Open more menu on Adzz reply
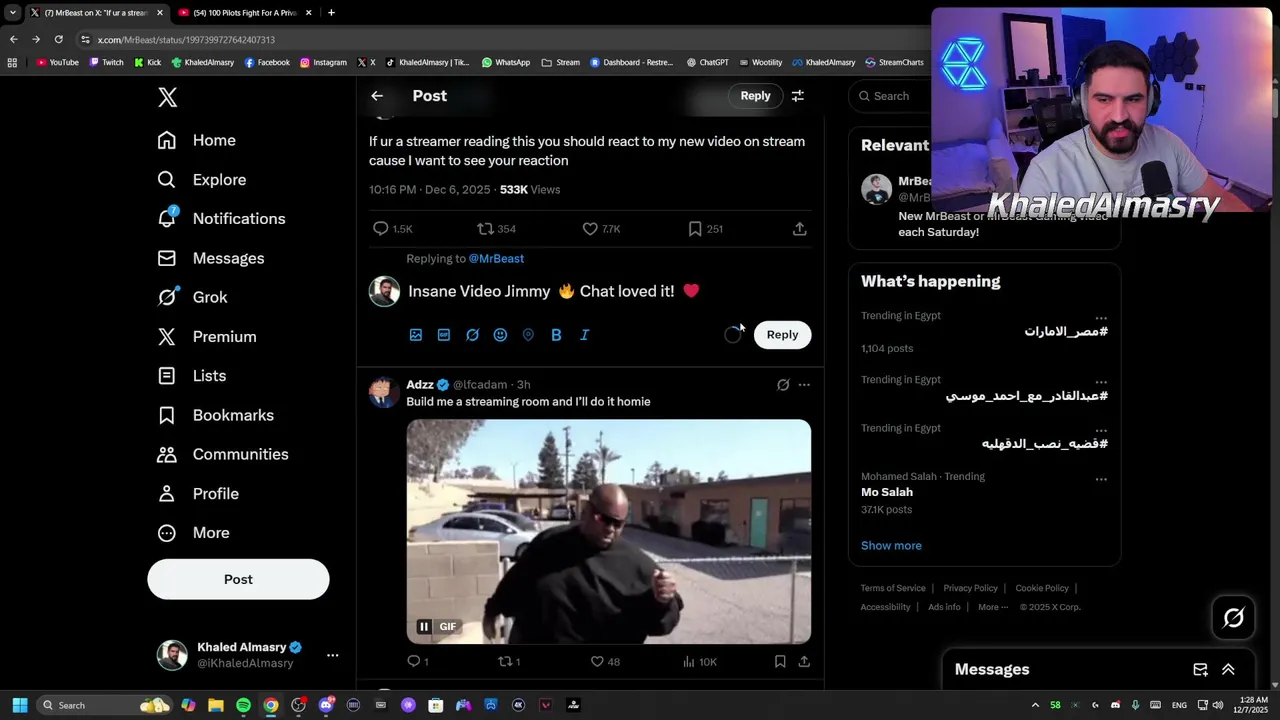Viewport: 1280px width, 720px height. click(804, 385)
